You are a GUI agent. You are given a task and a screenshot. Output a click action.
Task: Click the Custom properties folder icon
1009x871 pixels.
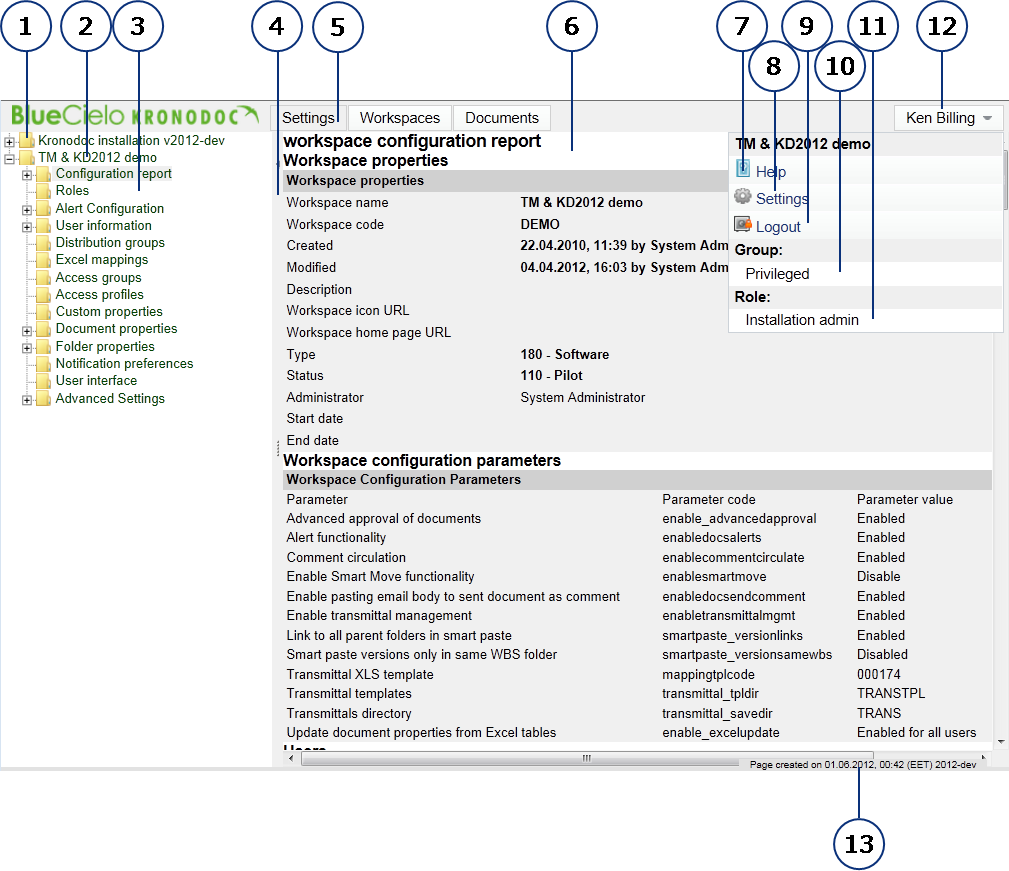44,312
